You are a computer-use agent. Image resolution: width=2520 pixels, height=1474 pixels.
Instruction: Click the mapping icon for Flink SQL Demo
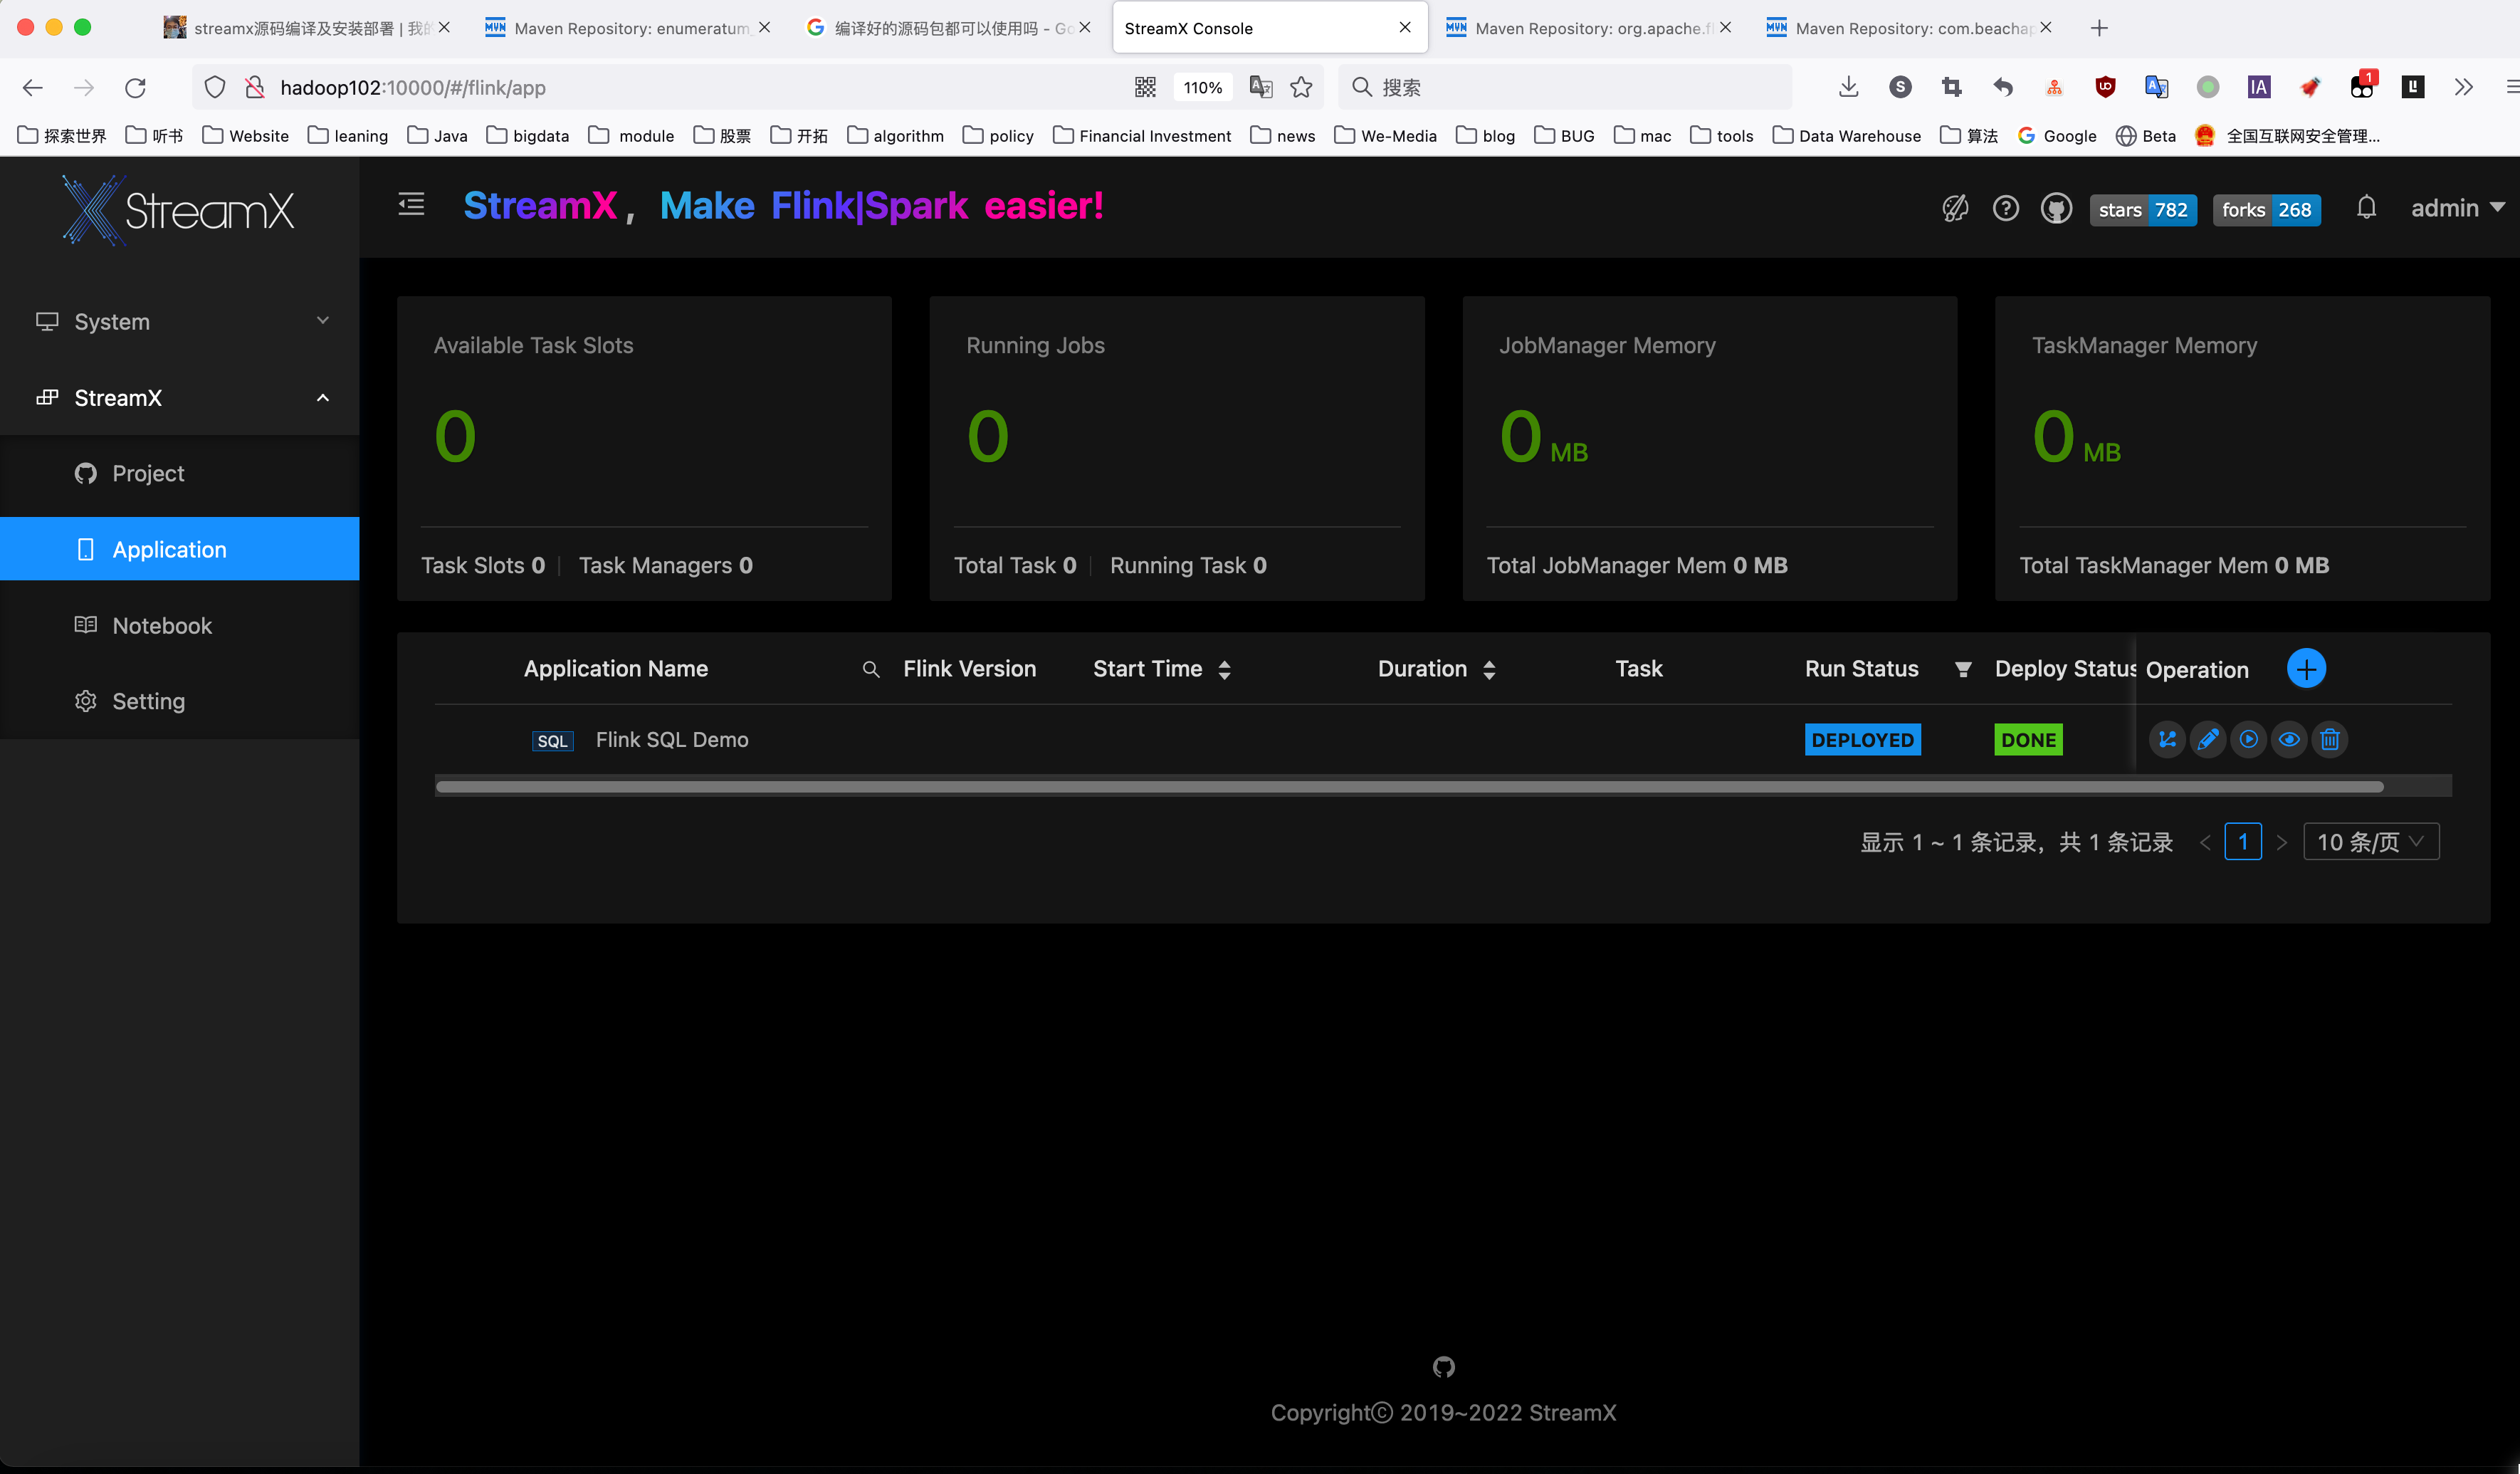click(2167, 740)
